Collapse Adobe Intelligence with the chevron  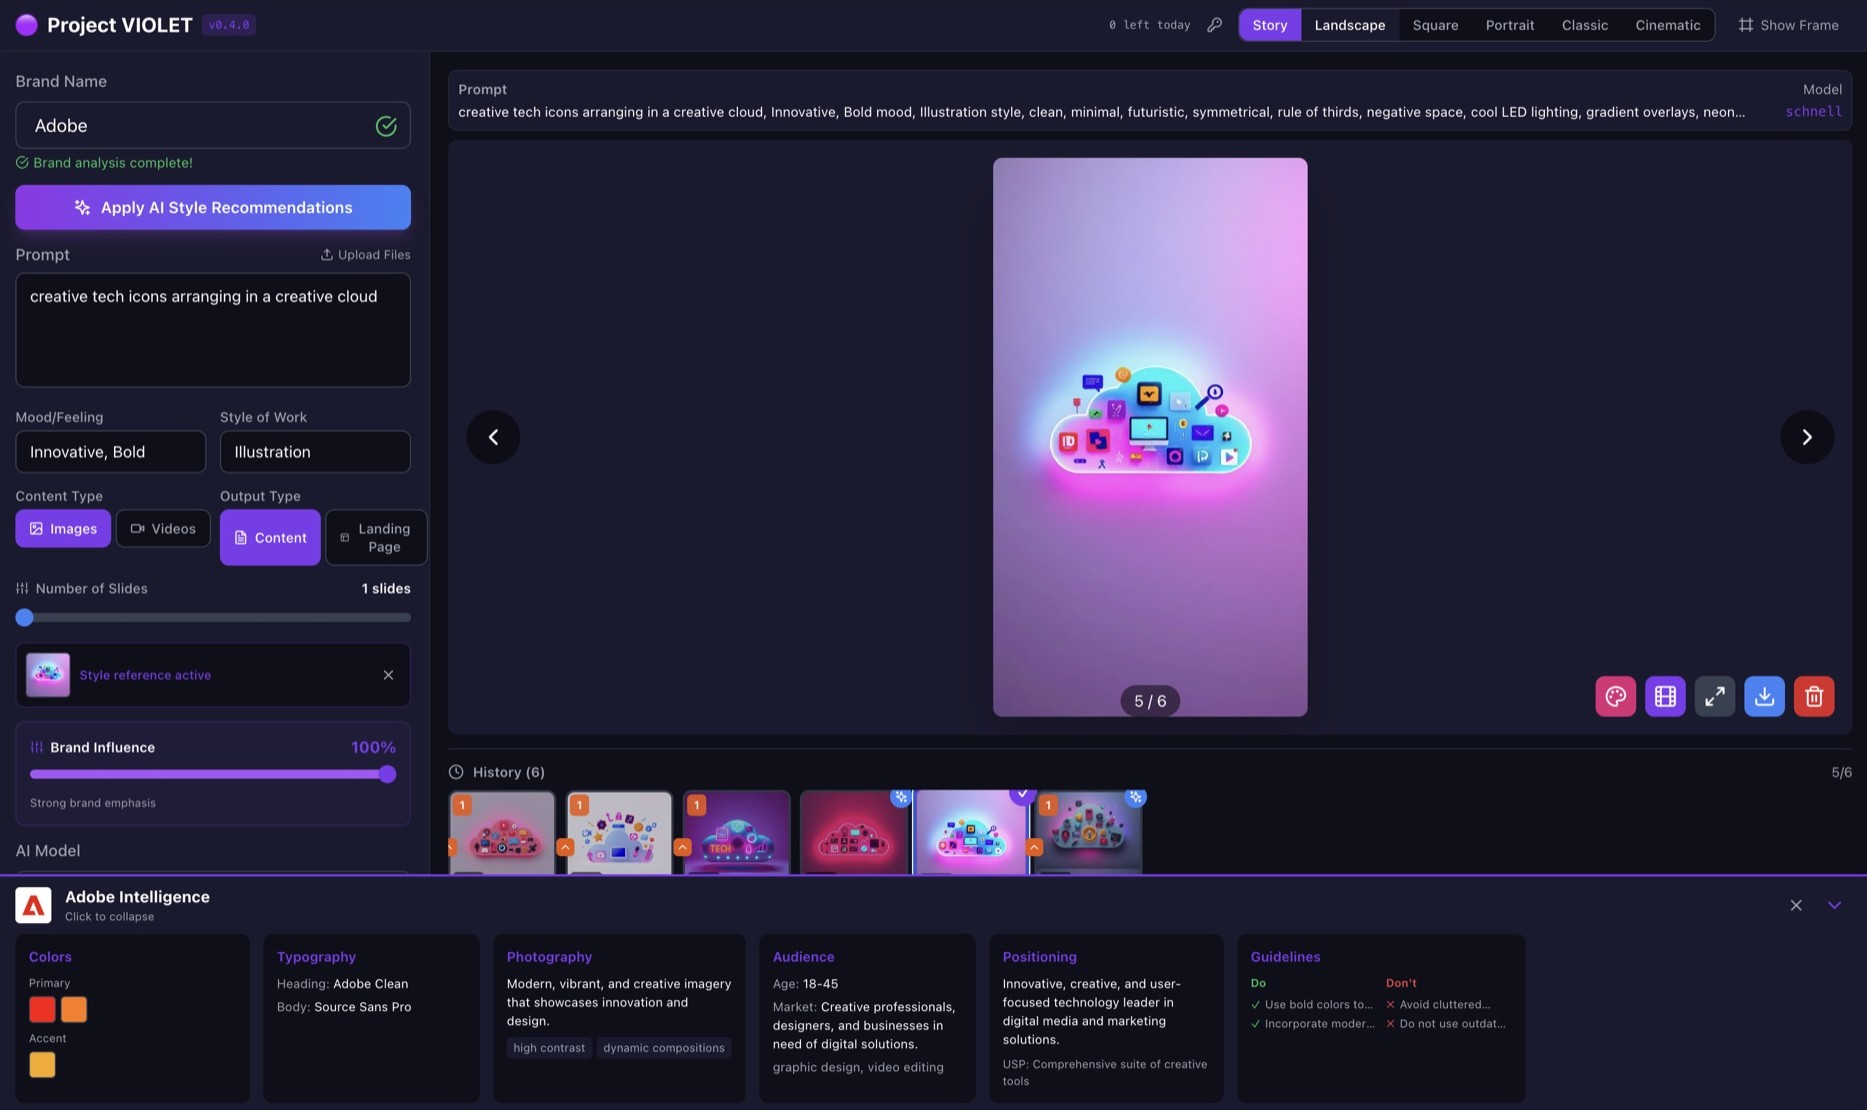point(1834,905)
